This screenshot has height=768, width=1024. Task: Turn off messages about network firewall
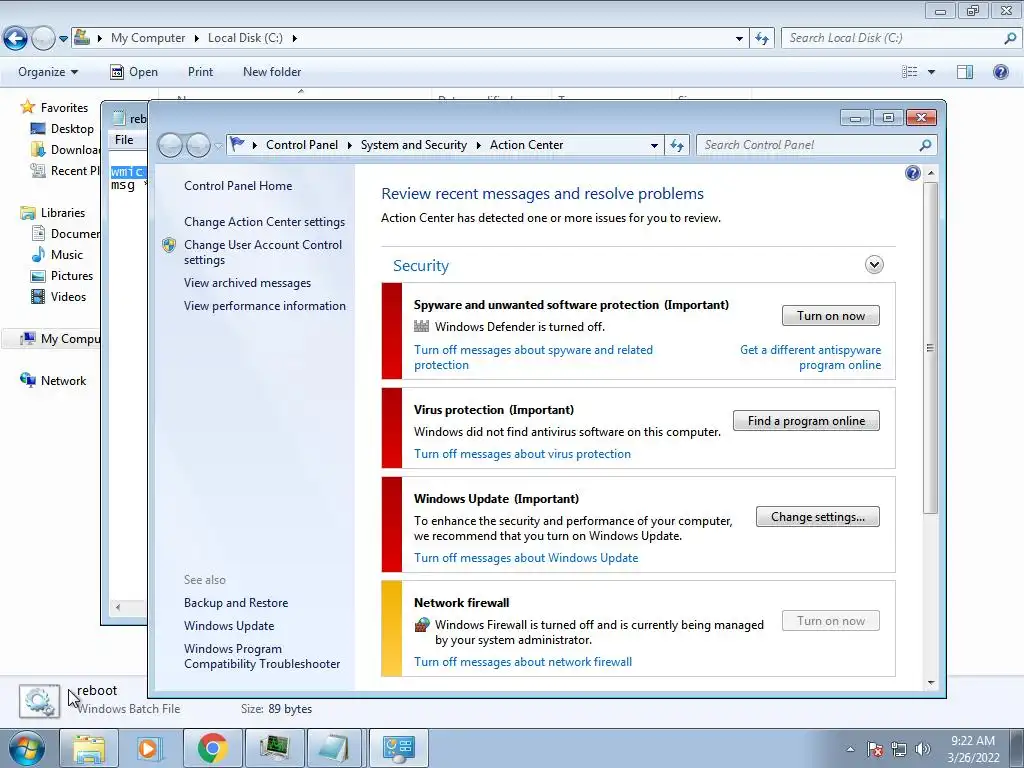click(522, 662)
